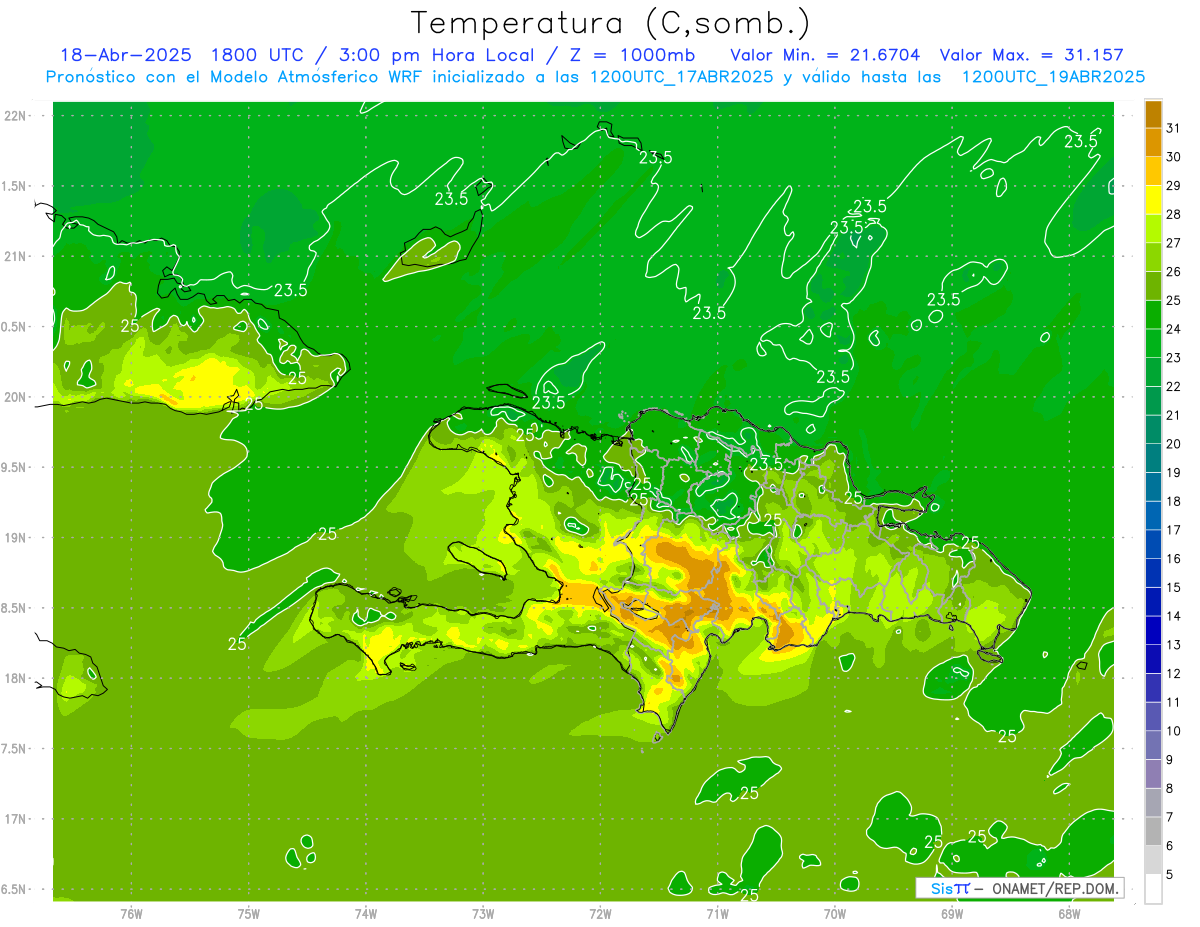Click the '75W' longitude axis label

(248, 913)
